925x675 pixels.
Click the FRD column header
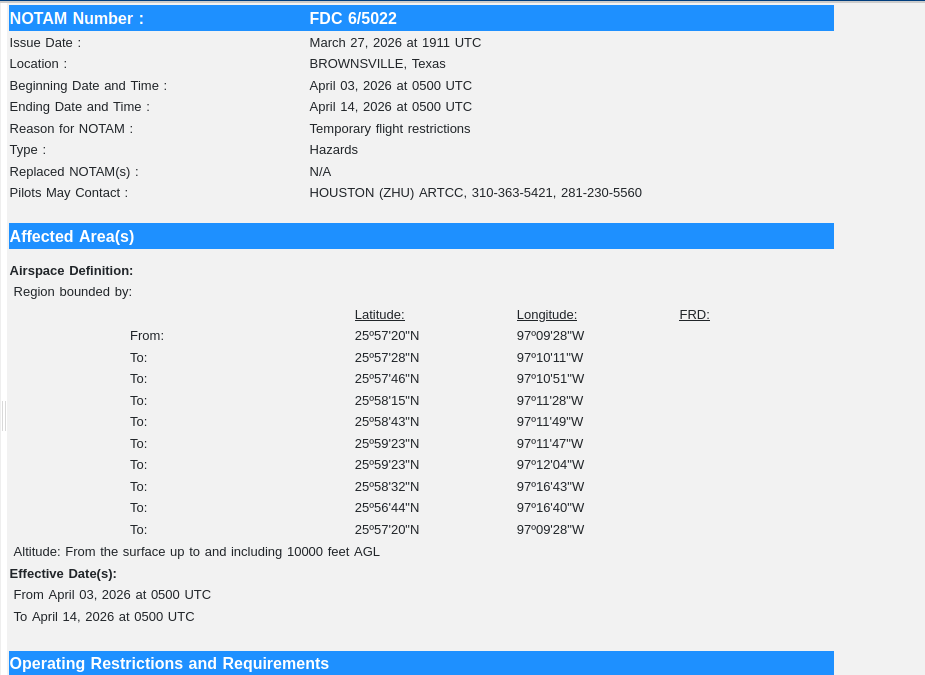(x=694, y=314)
